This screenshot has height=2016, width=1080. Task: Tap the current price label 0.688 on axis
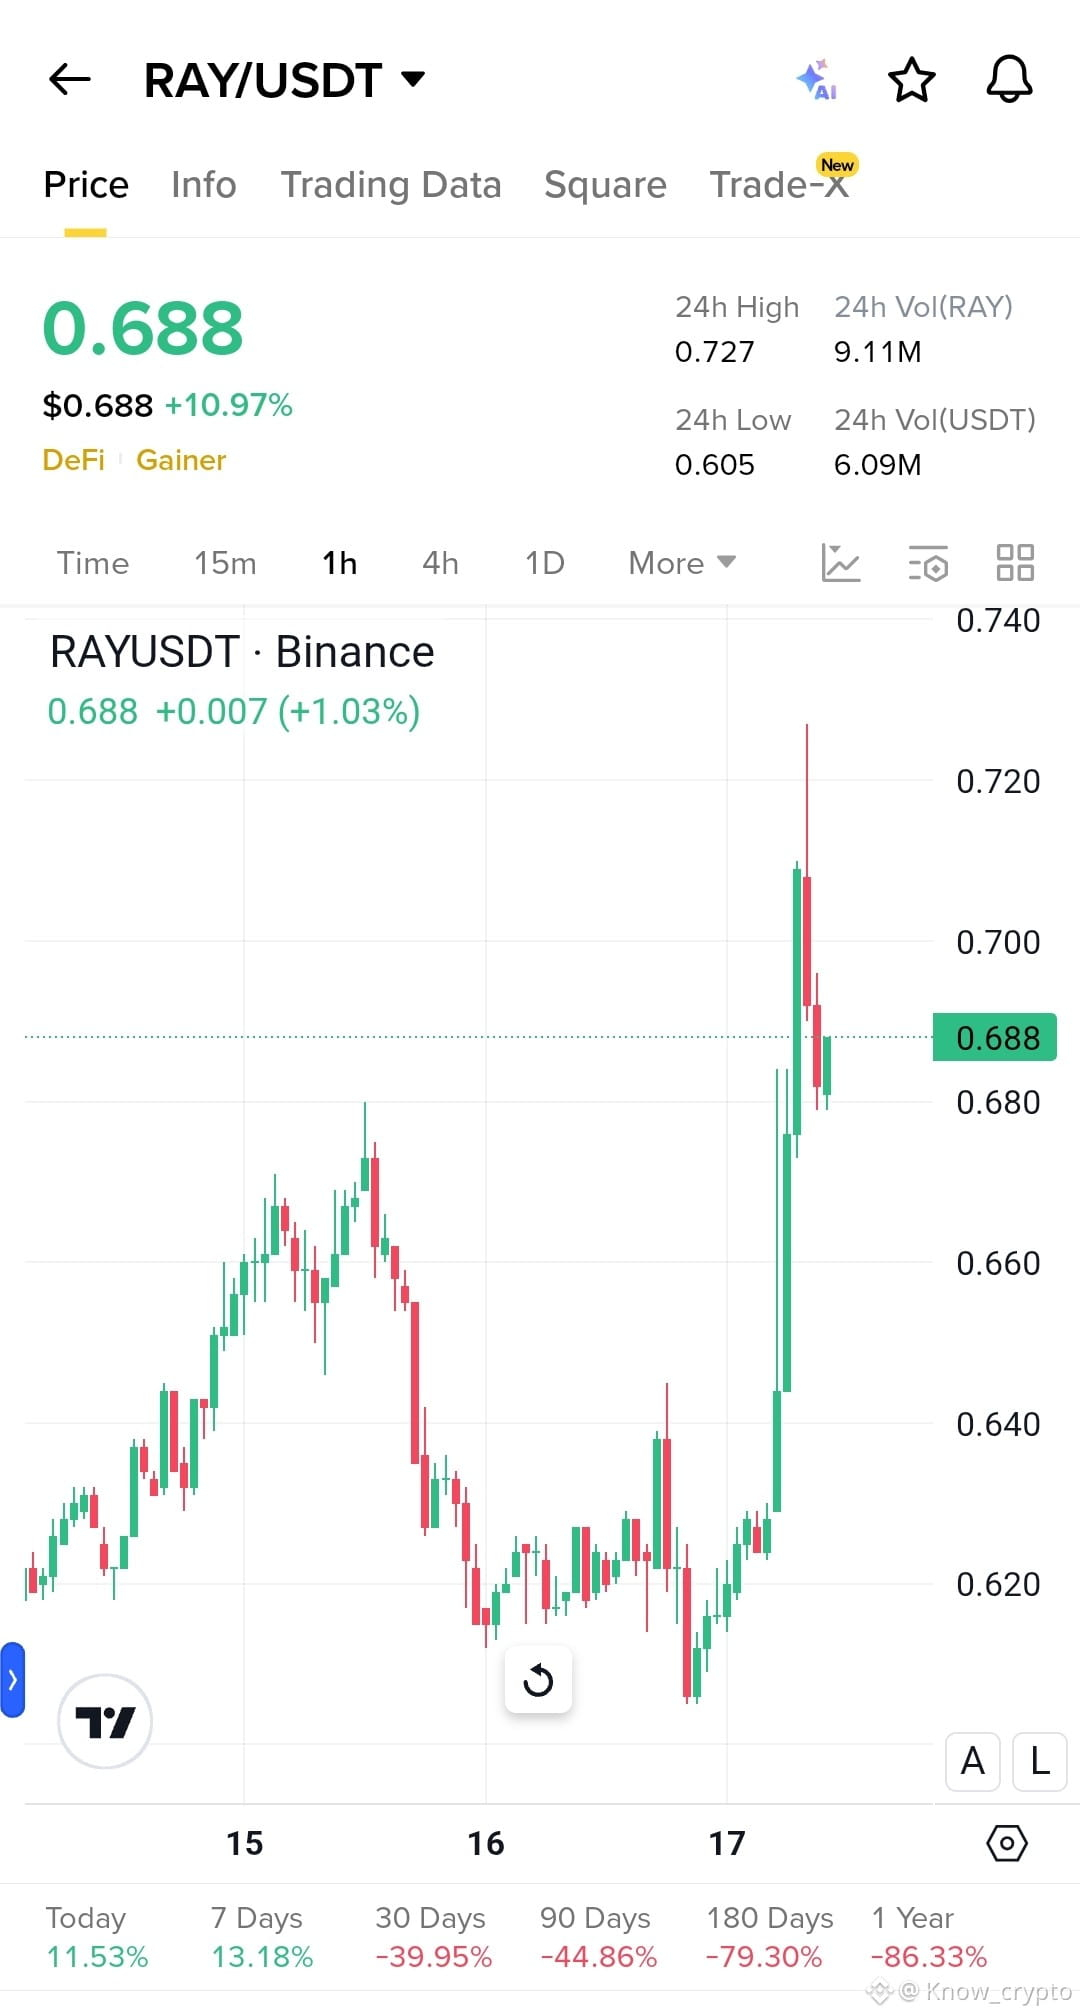point(995,1037)
